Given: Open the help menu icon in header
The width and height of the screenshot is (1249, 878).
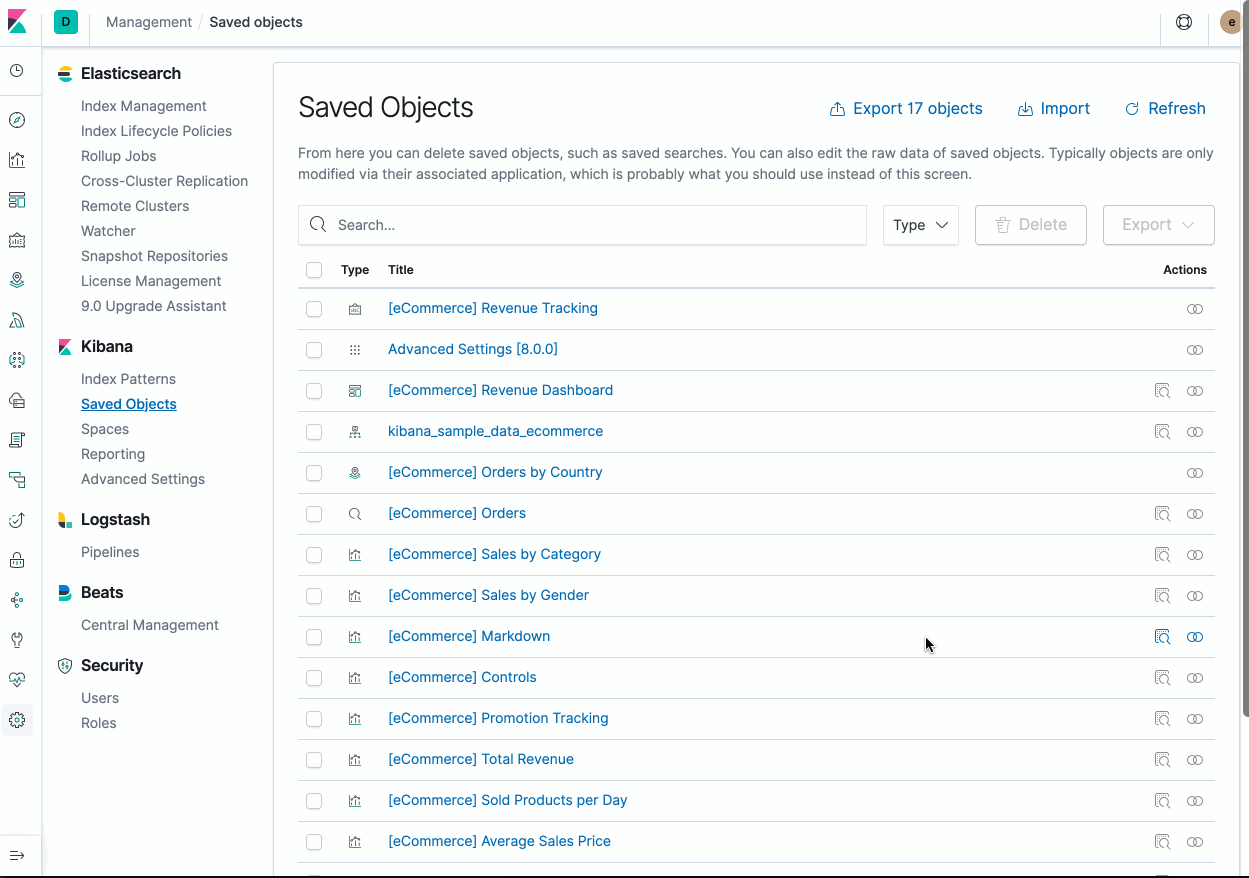Looking at the screenshot, I should click(1184, 22).
